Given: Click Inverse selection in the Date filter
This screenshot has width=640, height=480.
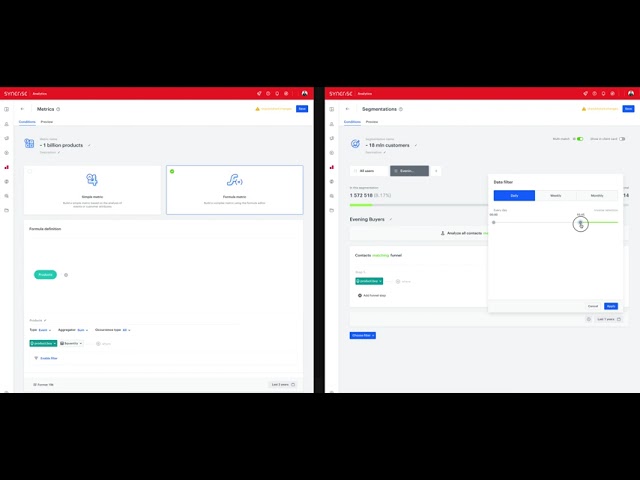Looking at the screenshot, I should [606, 210].
